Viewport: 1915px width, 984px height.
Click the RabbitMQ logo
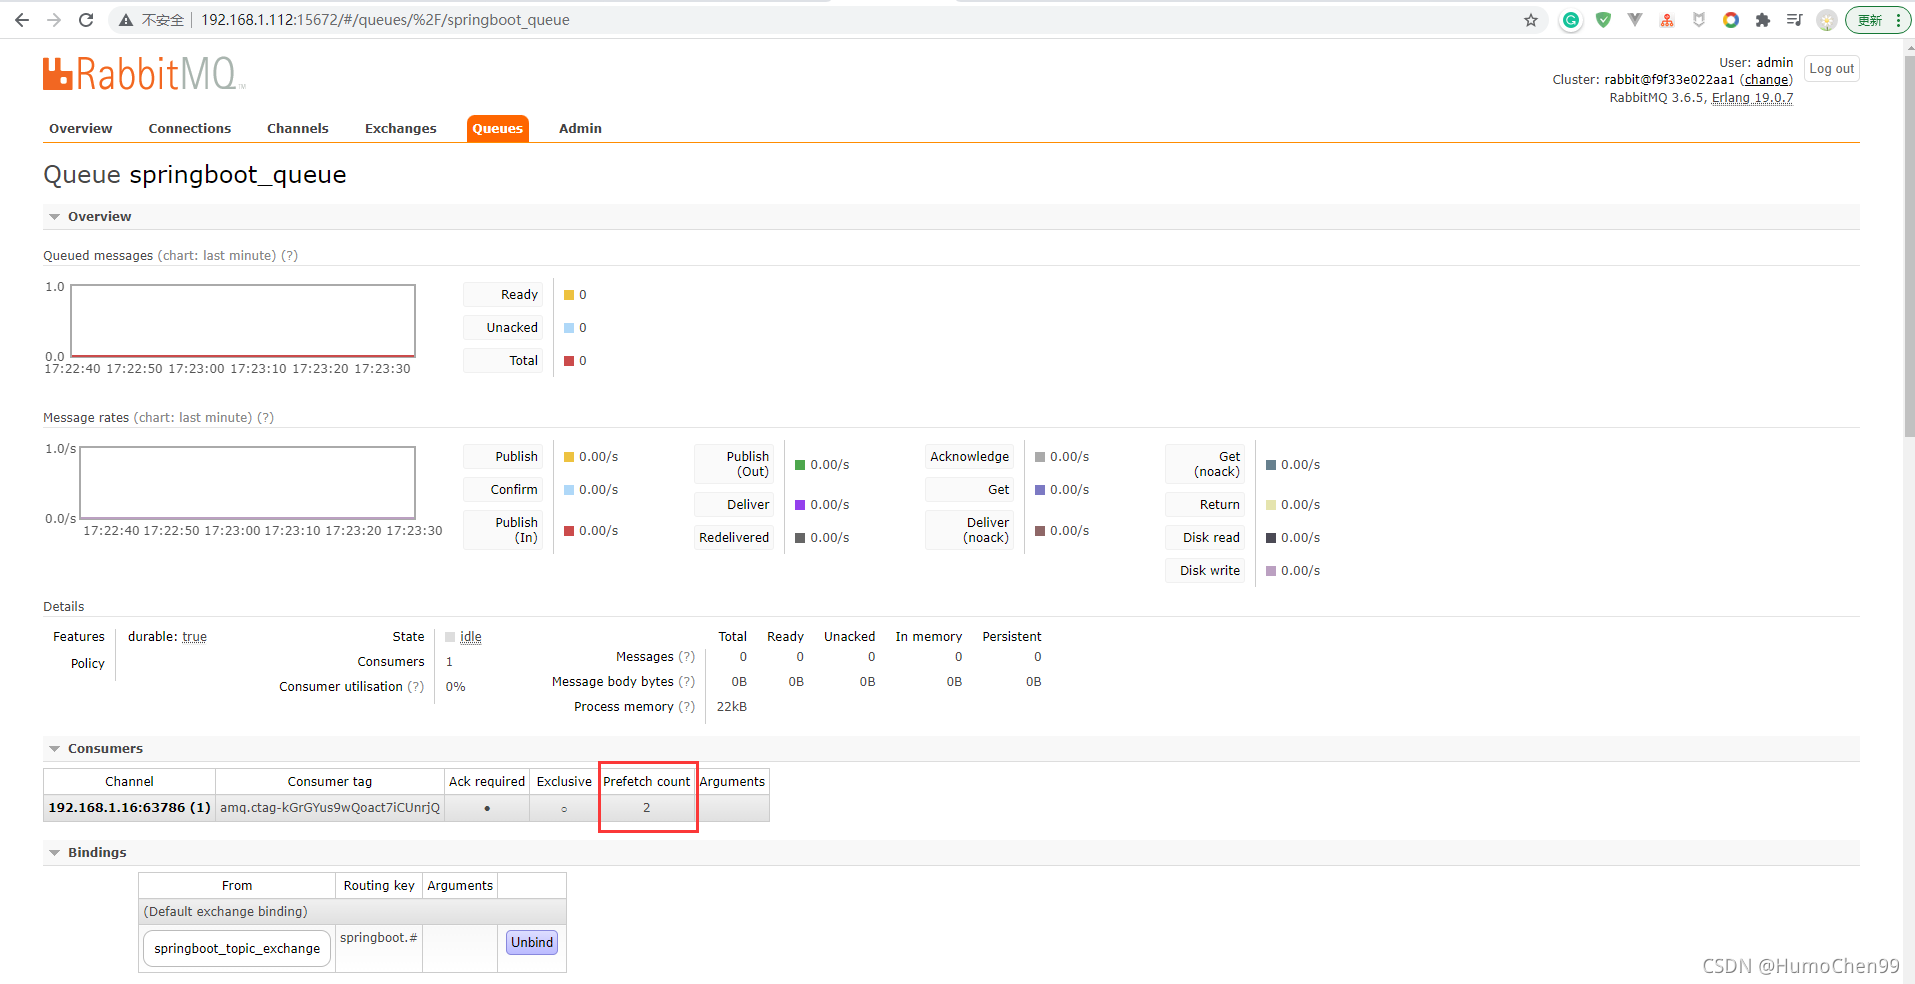143,74
